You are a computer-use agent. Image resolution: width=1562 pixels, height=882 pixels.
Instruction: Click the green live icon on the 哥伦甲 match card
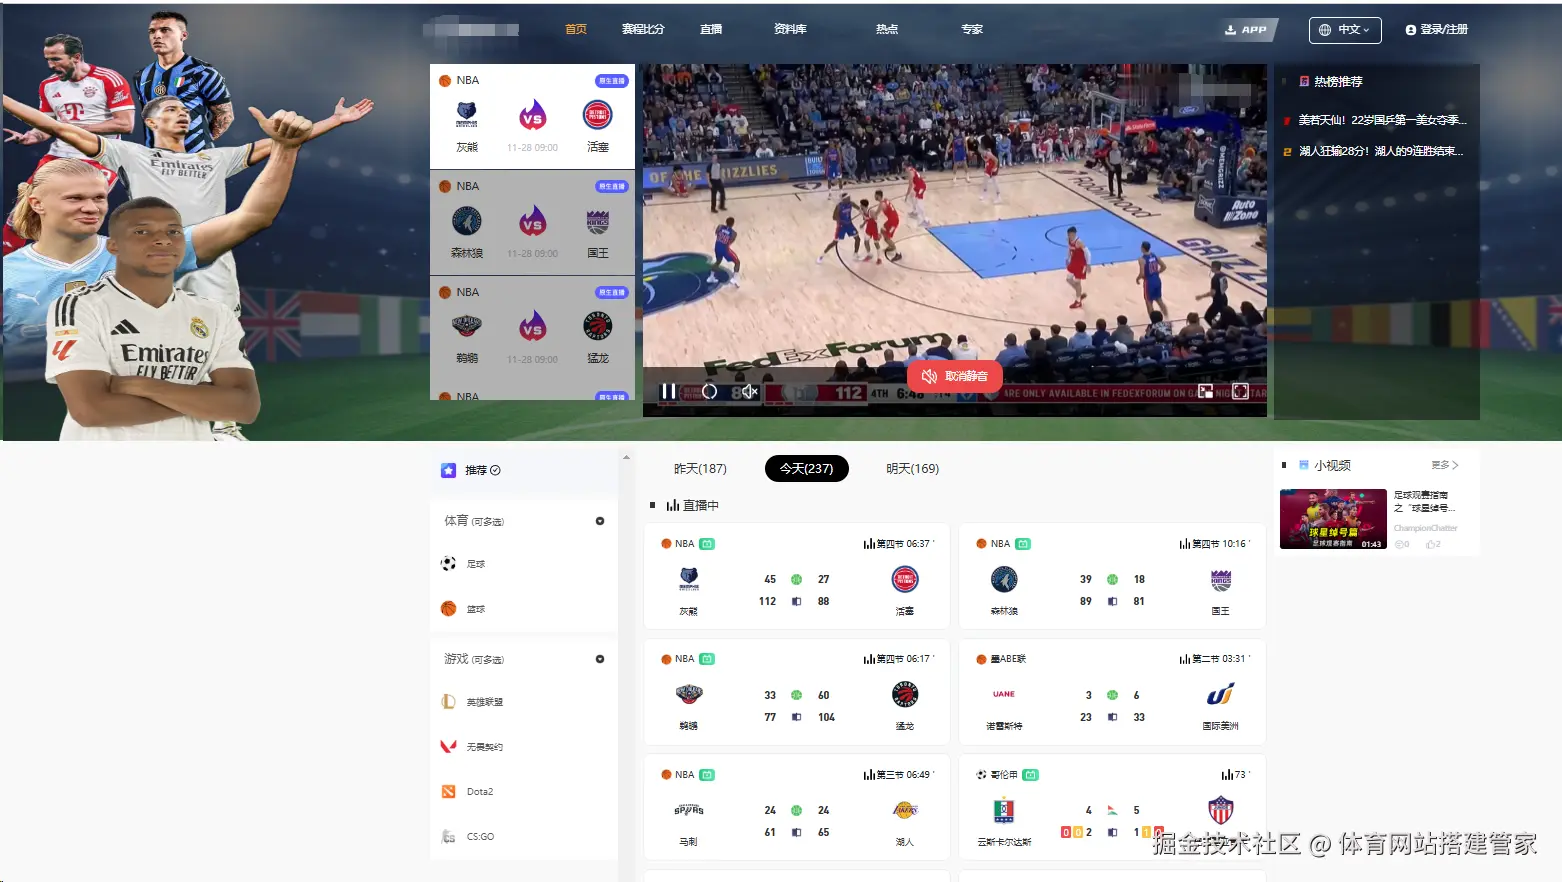1031,775
